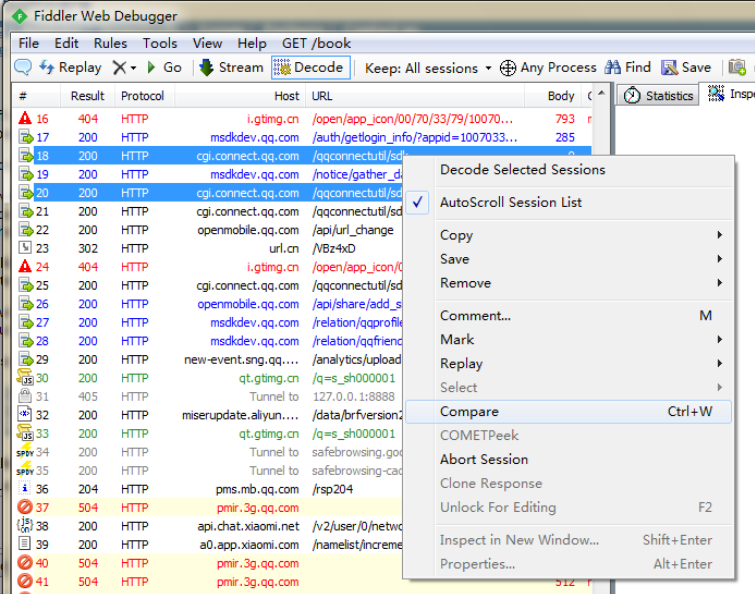
Task: Open the Rules menu
Action: point(110,43)
